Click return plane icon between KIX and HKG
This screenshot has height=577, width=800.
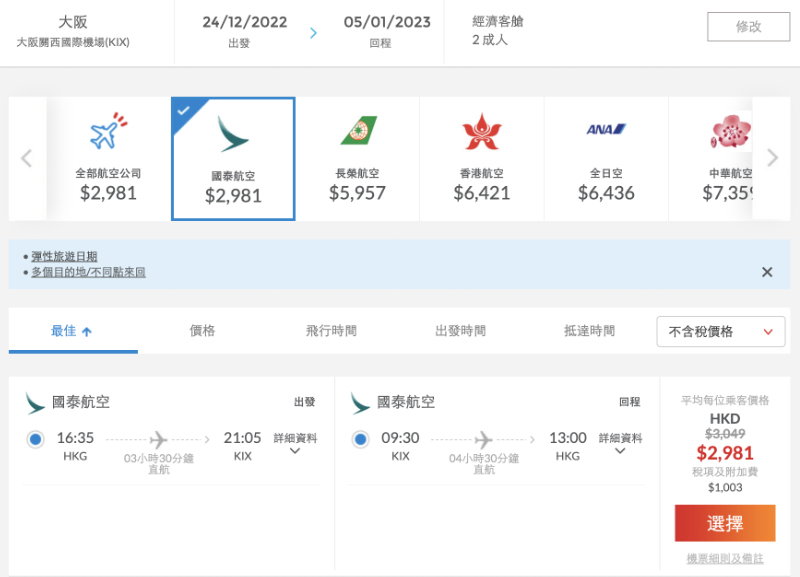coord(483,439)
